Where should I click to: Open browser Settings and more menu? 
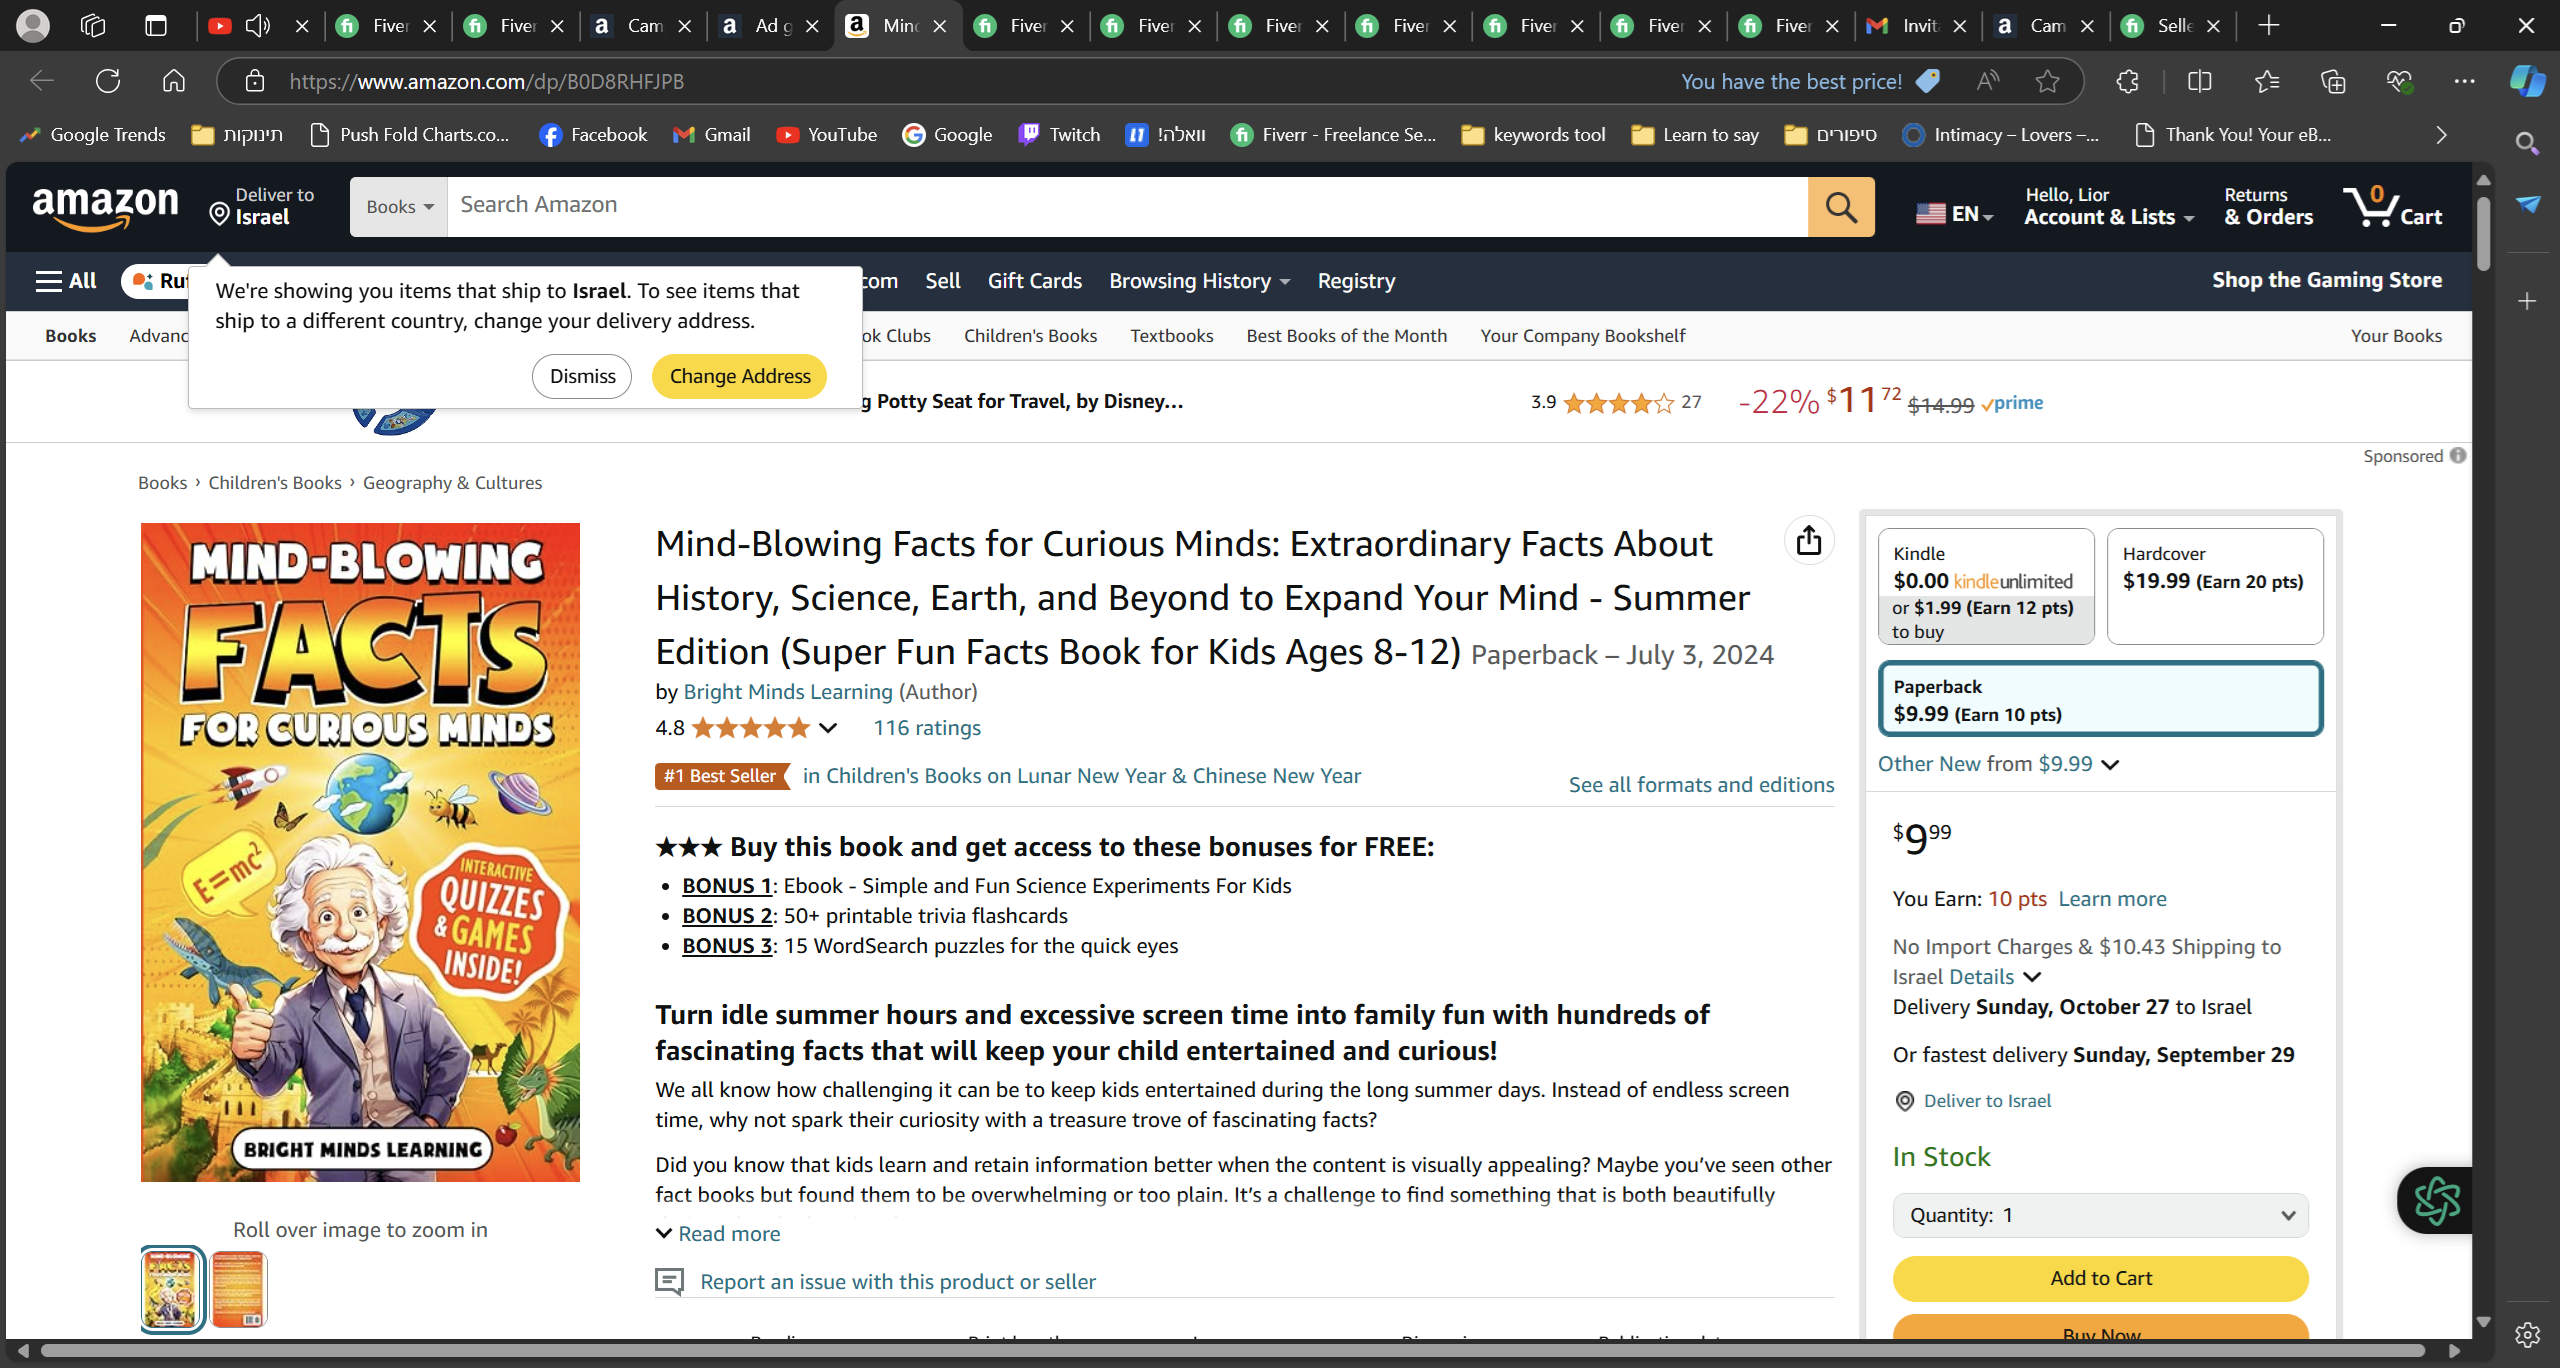tap(2465, 81)
